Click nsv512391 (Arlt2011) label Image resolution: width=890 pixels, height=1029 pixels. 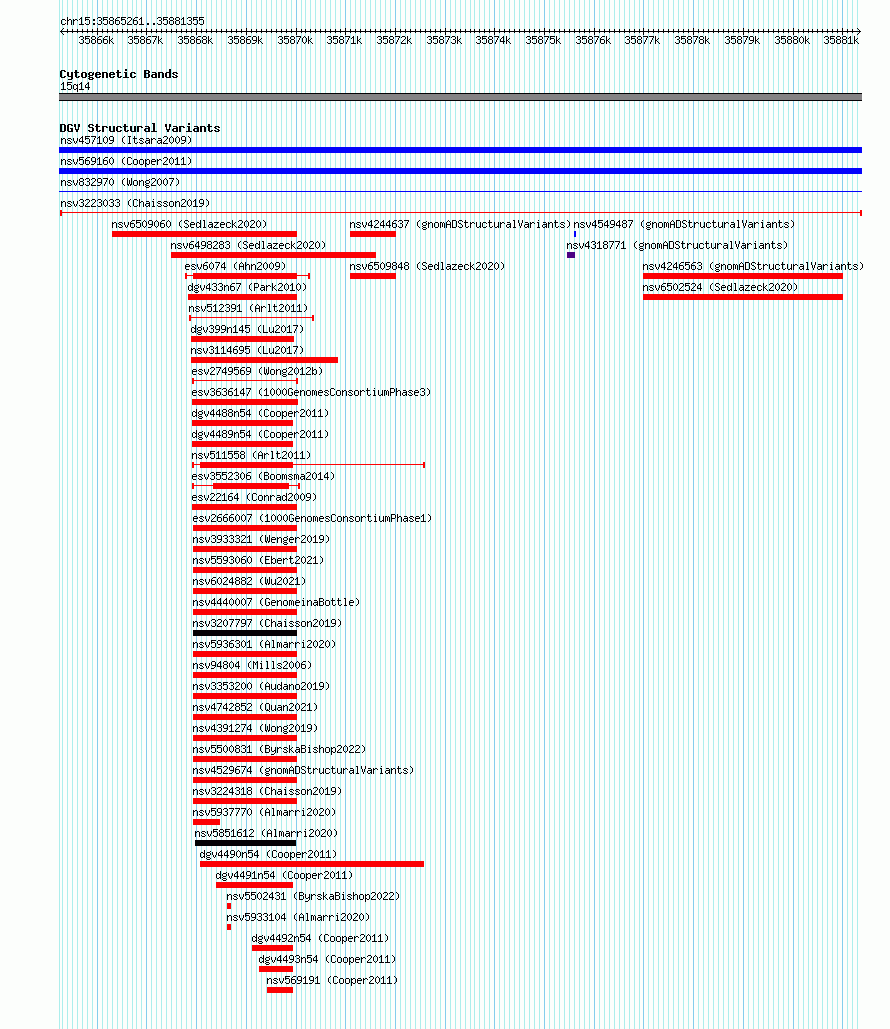click(x=248, y=308)
